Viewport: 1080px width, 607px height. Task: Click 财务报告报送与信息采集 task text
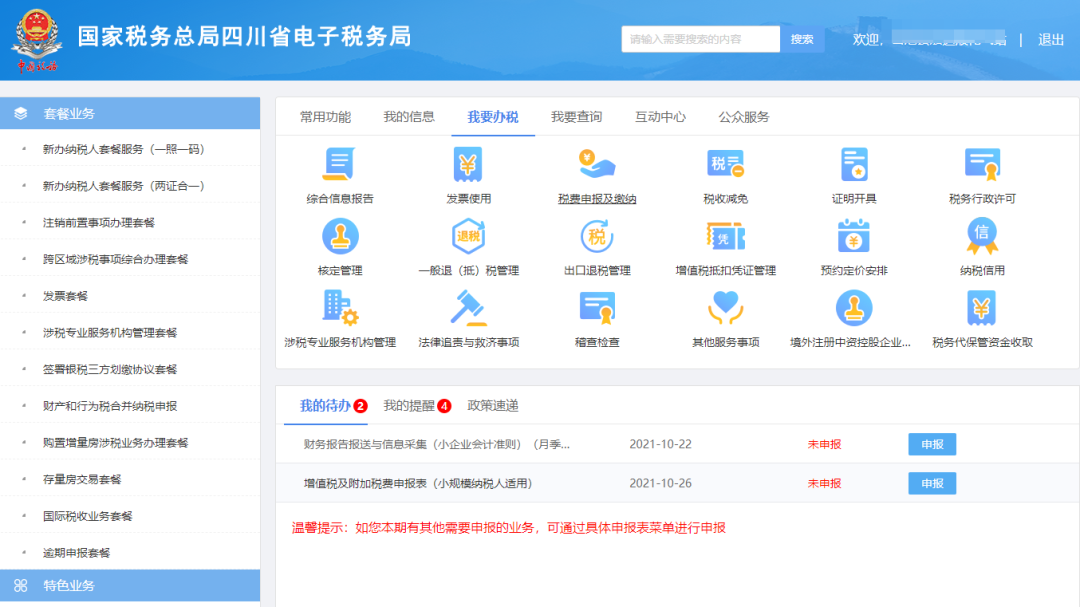point(437,444)
